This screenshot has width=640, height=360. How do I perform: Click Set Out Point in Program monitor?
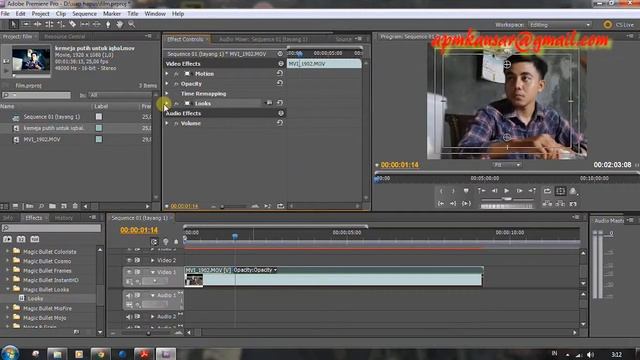pos(453,191)
